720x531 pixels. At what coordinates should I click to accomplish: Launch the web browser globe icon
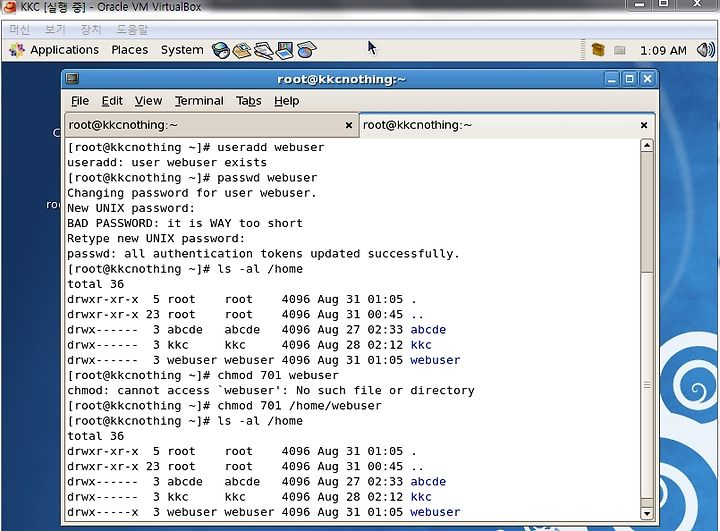(220, 50)
